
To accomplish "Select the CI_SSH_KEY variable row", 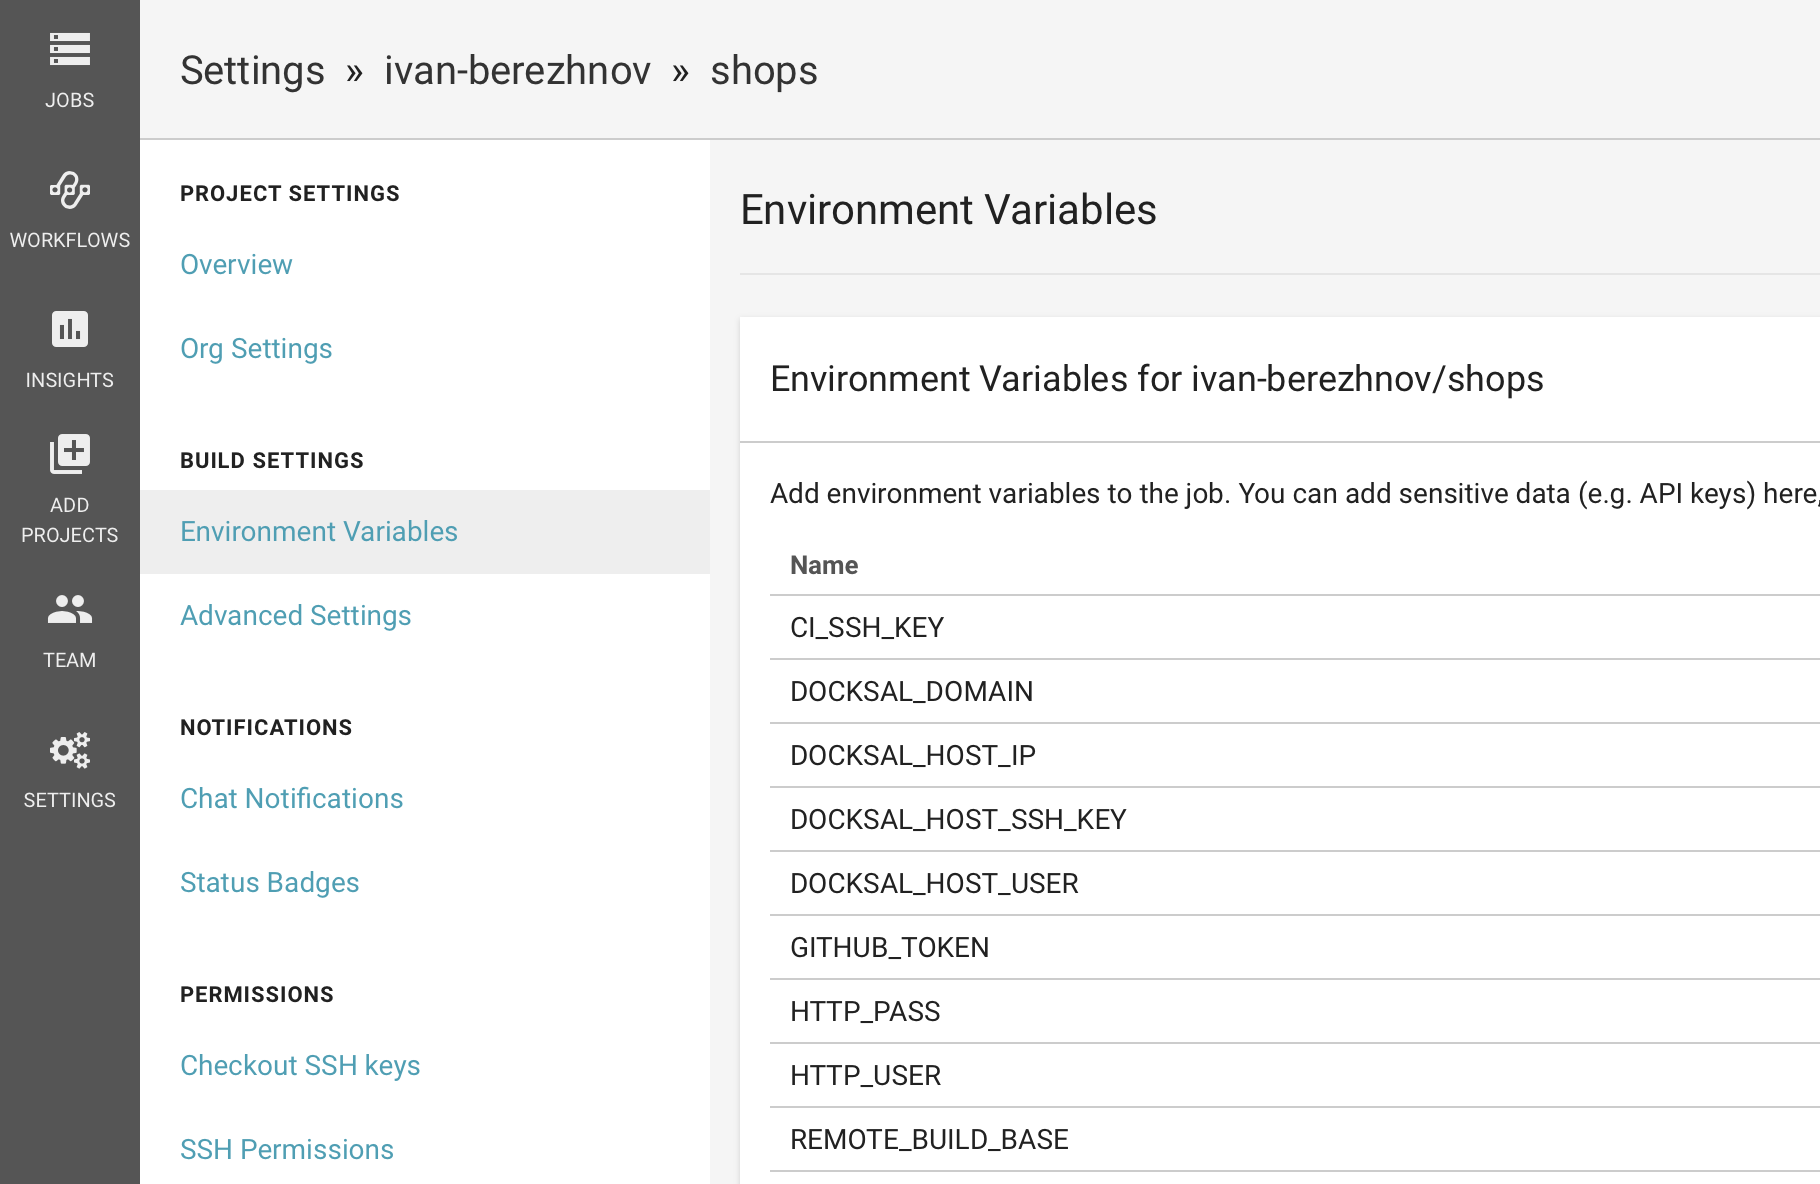I will coord(867,627).
